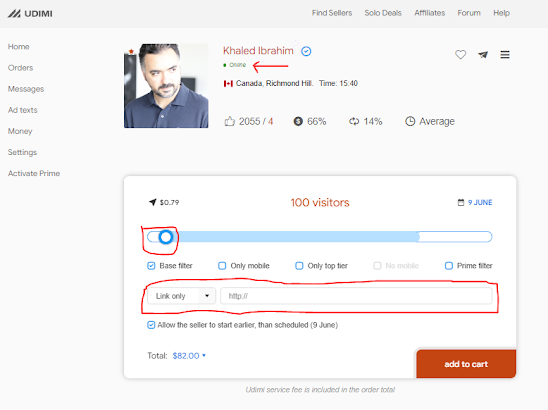Click the add to cart button
This screenshot has height=410, width=548.
coord(466,364)
